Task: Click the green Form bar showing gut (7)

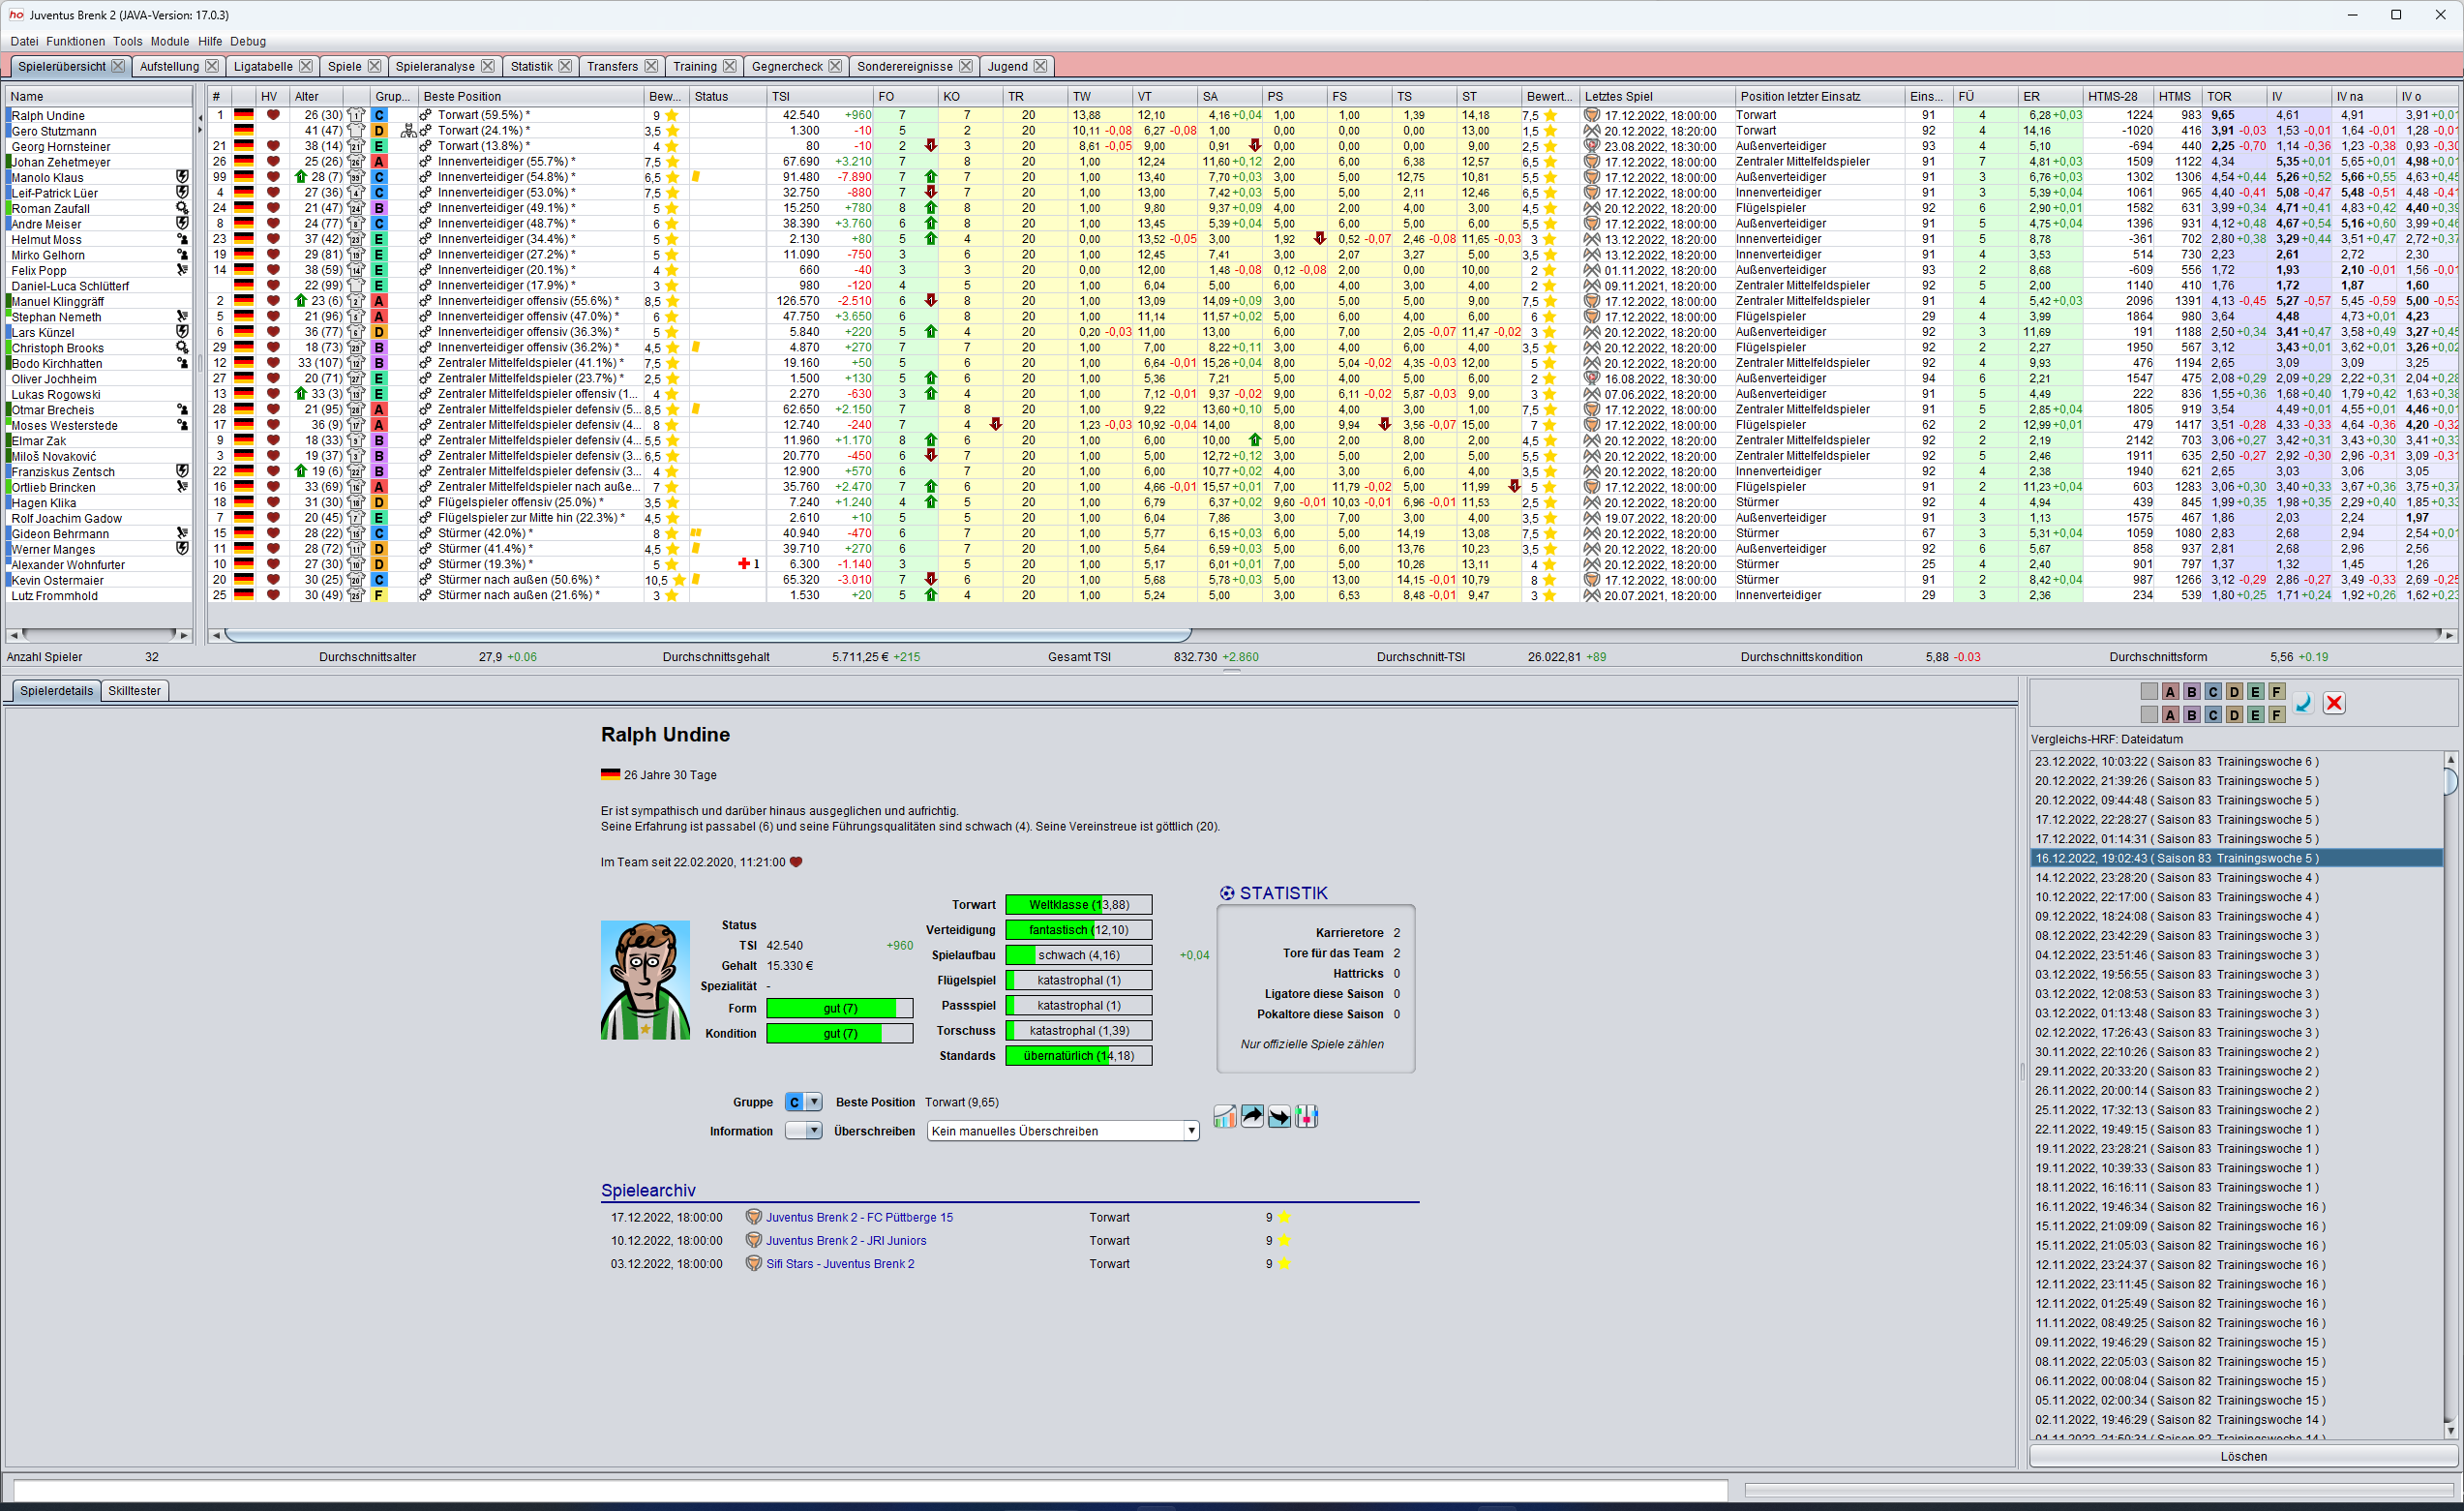Action: [x=840, y=1008]
